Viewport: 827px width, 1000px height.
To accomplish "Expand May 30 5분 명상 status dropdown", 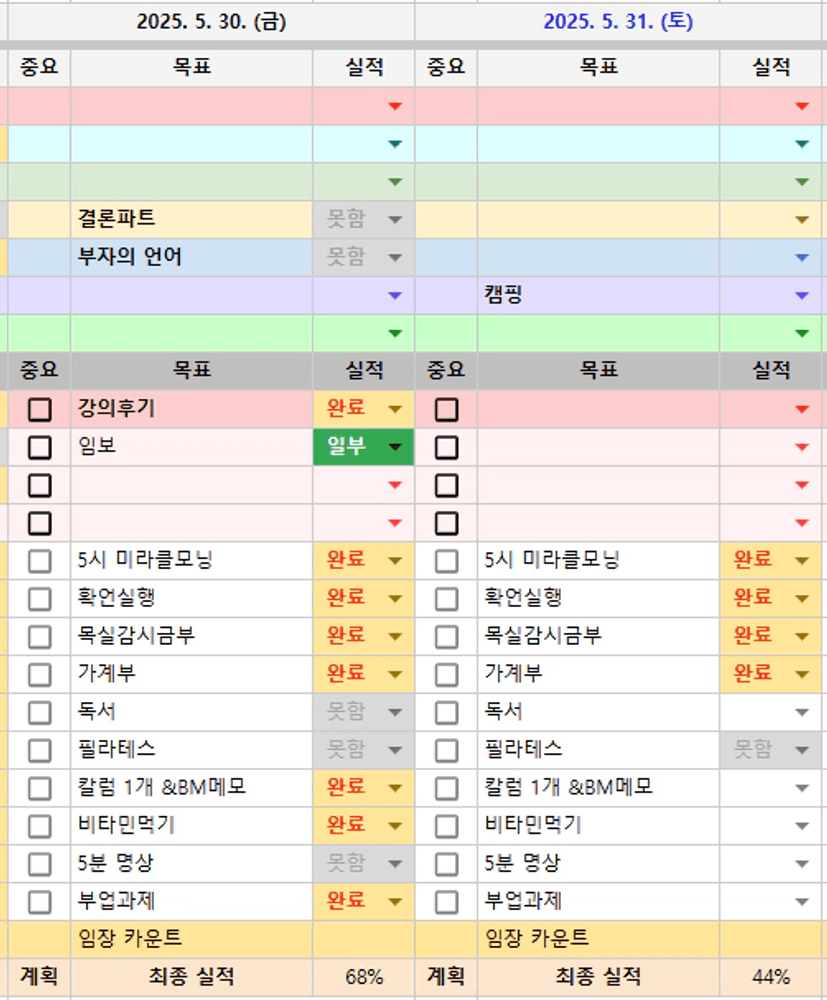I will [x=394, y=864].
